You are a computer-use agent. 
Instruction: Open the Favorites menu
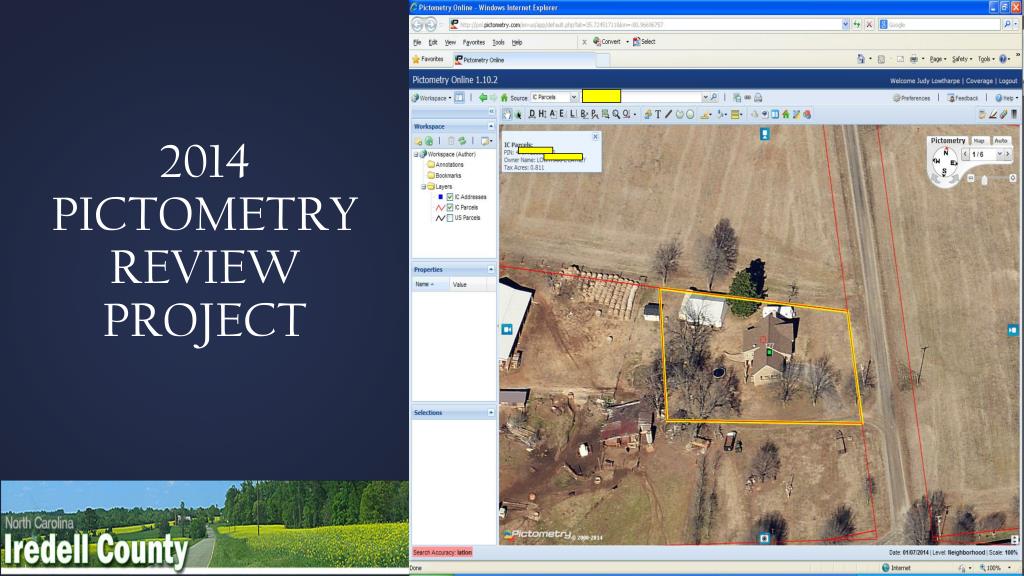tap(473, 42)
